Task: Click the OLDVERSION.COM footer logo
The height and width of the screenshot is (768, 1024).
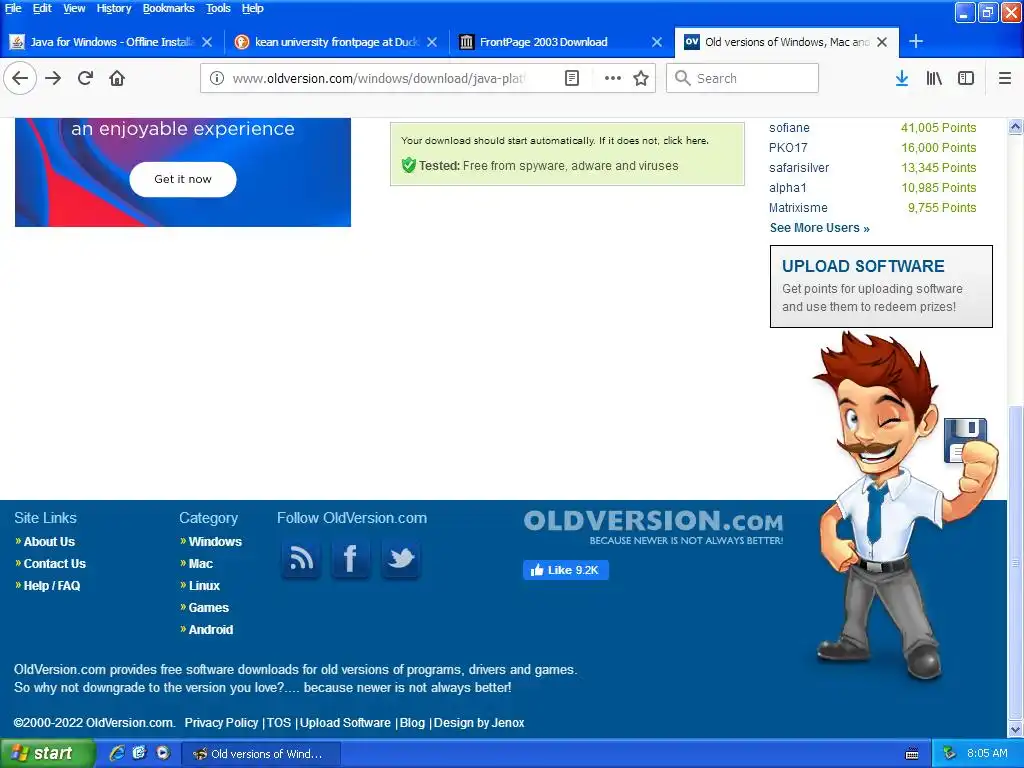Action: click(x=653, y=527)
